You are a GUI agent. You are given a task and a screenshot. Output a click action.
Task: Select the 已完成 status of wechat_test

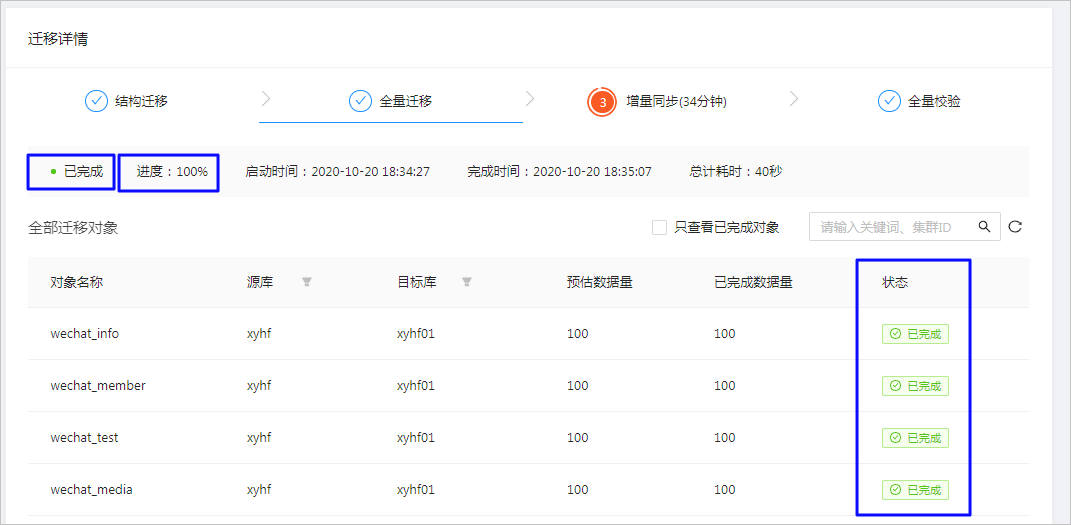915,438
